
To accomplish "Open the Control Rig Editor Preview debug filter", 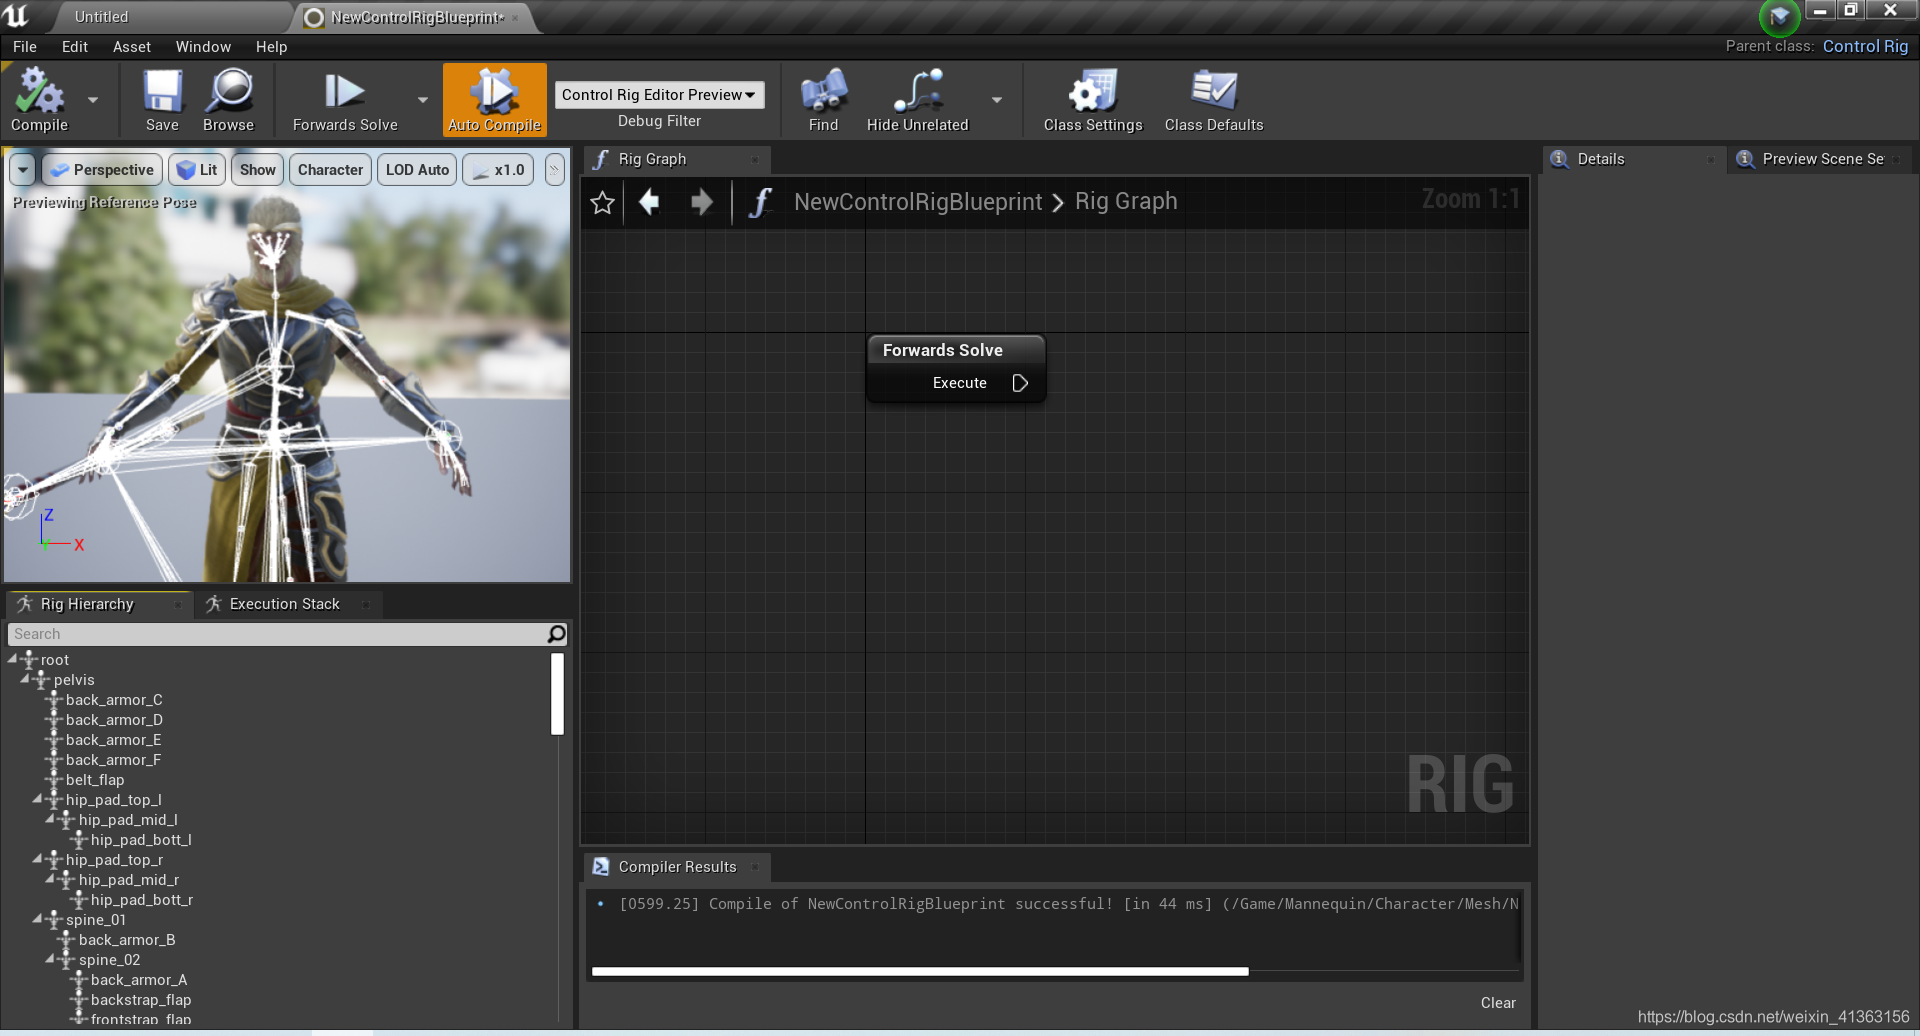I will 659,94.
